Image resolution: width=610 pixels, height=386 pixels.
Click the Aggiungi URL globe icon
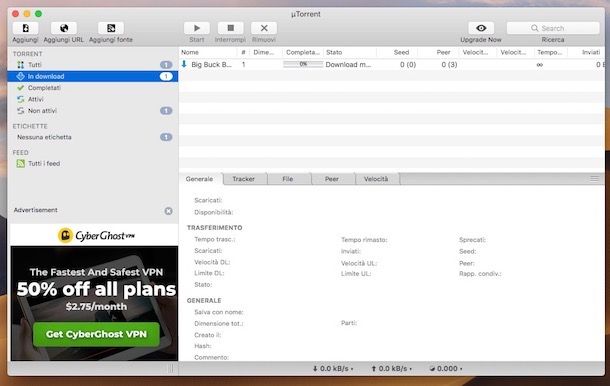64,28
